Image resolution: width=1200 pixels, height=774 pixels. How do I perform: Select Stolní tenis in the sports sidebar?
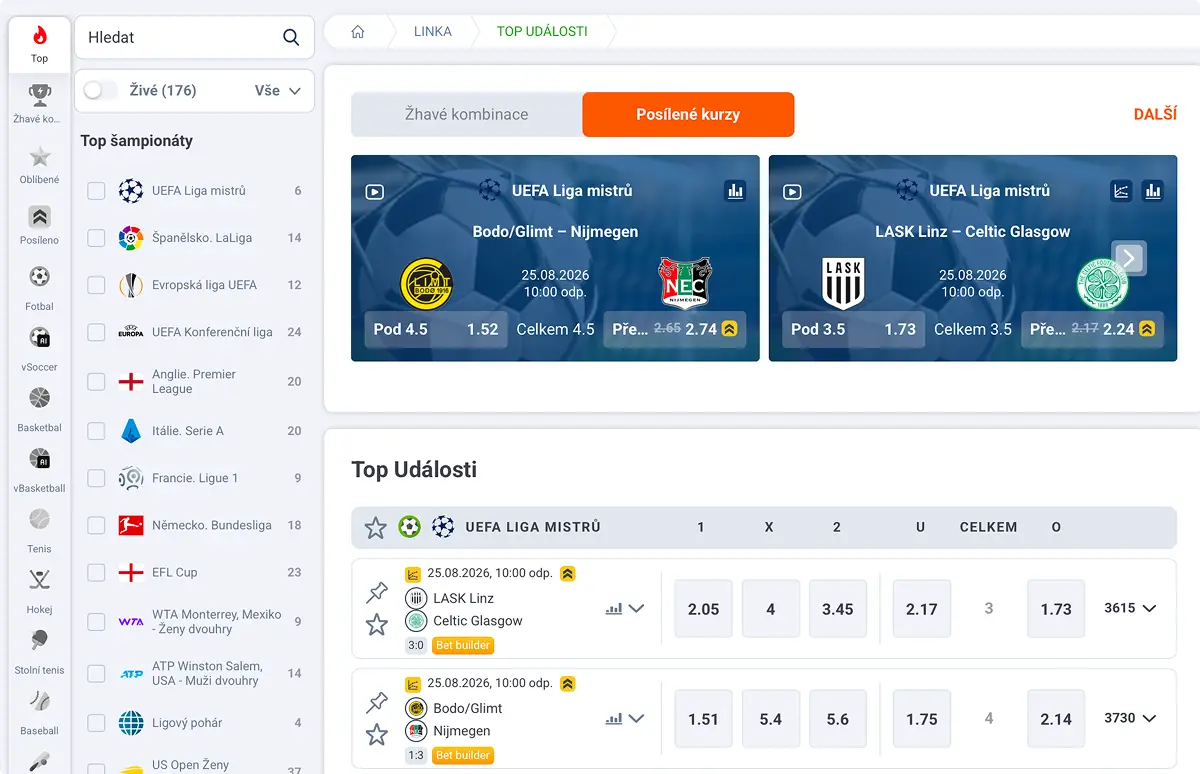[x=40, y=652]
